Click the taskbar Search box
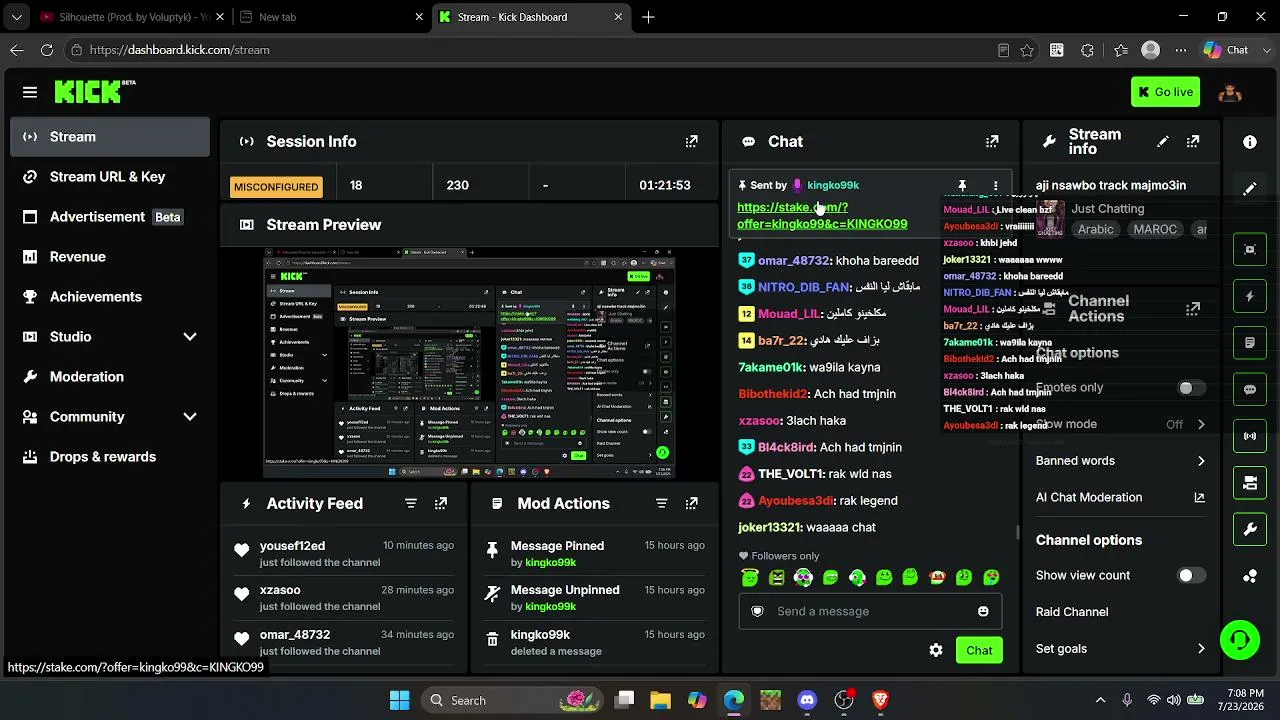Screen dimensions: 1280x720 [x=514, y=700]
